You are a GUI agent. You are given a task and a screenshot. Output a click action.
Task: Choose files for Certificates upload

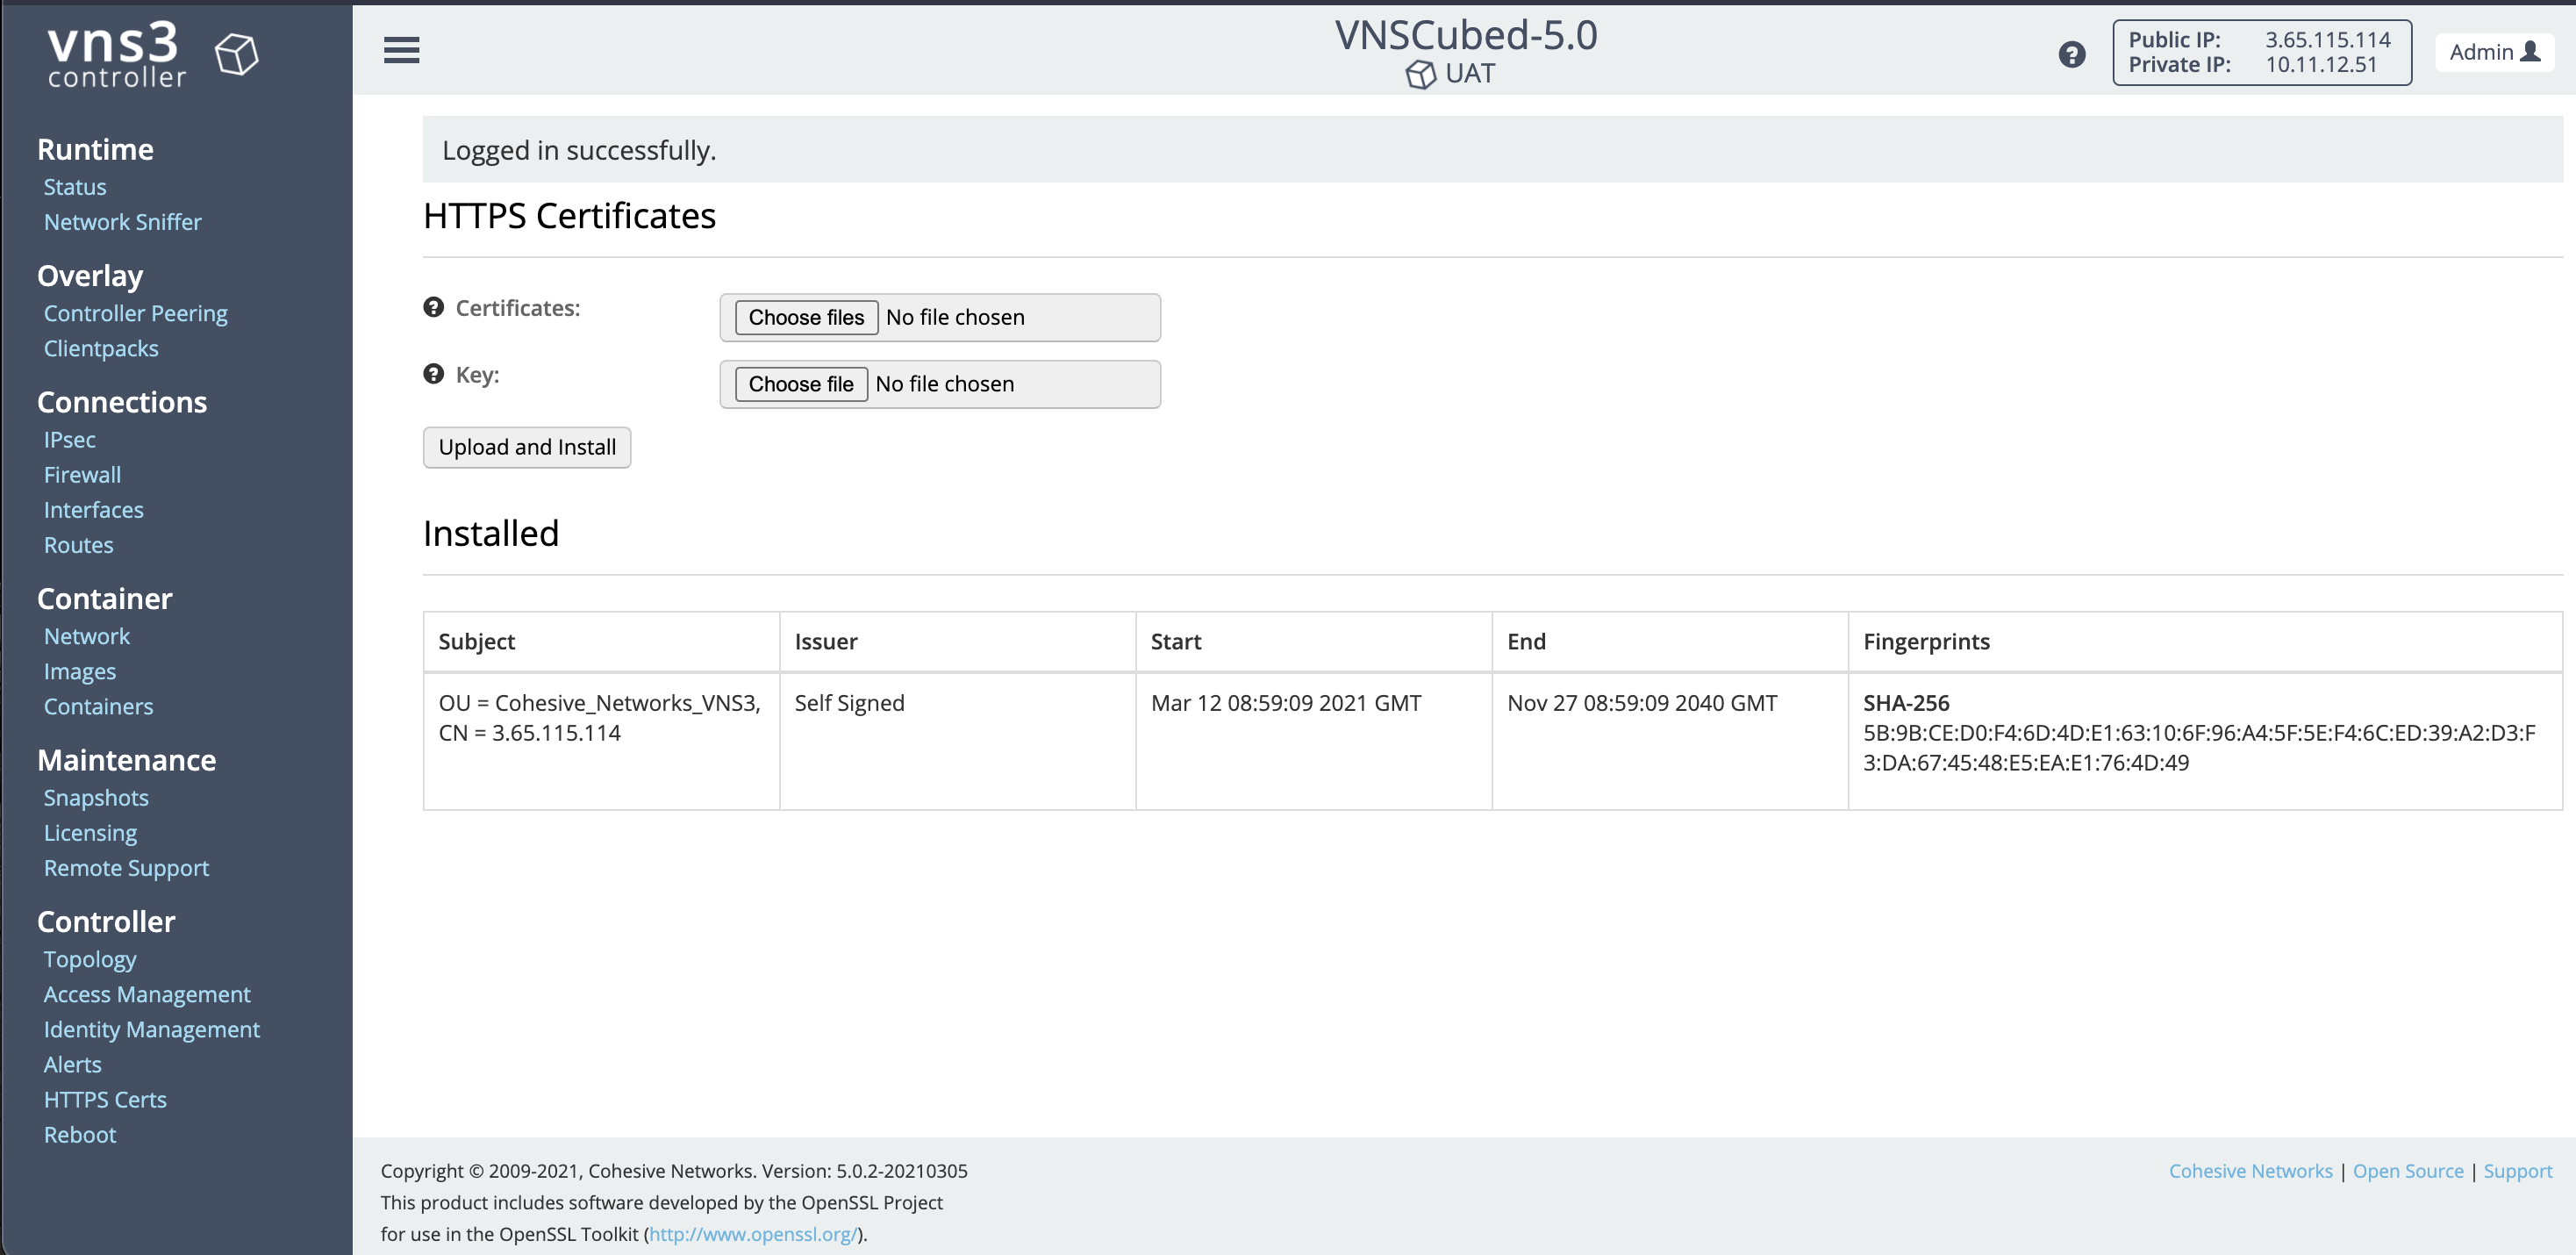806,317
